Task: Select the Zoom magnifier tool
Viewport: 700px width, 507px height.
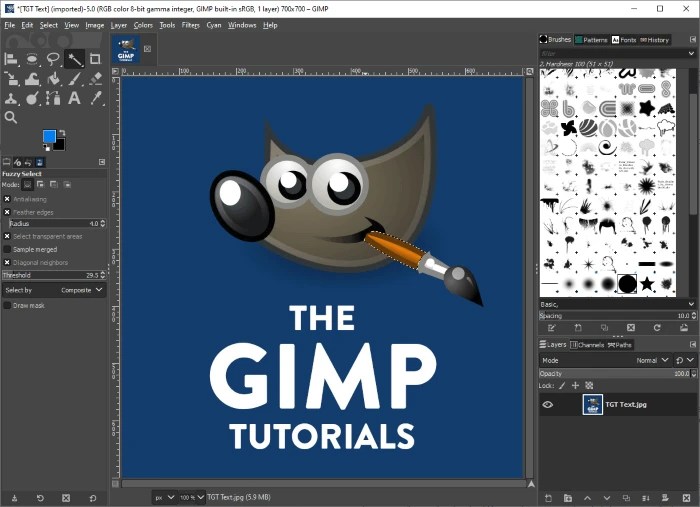Action: [11, 118]
